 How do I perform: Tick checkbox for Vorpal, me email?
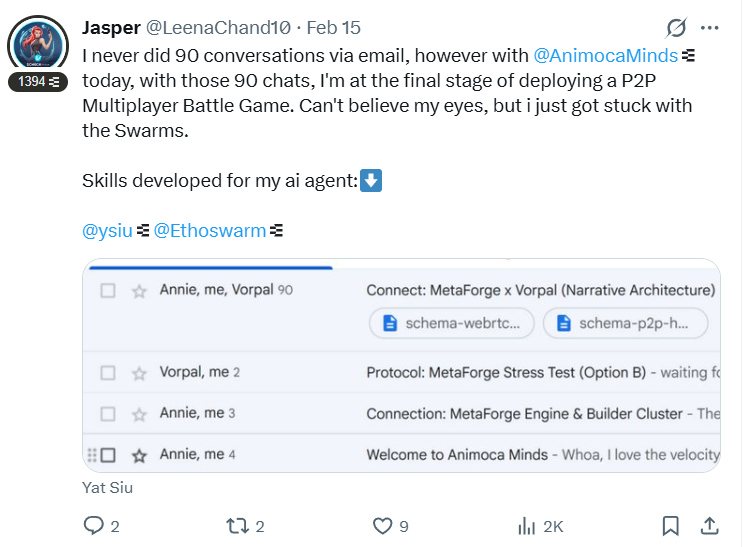pyautogui.click(x=109, y=373)
